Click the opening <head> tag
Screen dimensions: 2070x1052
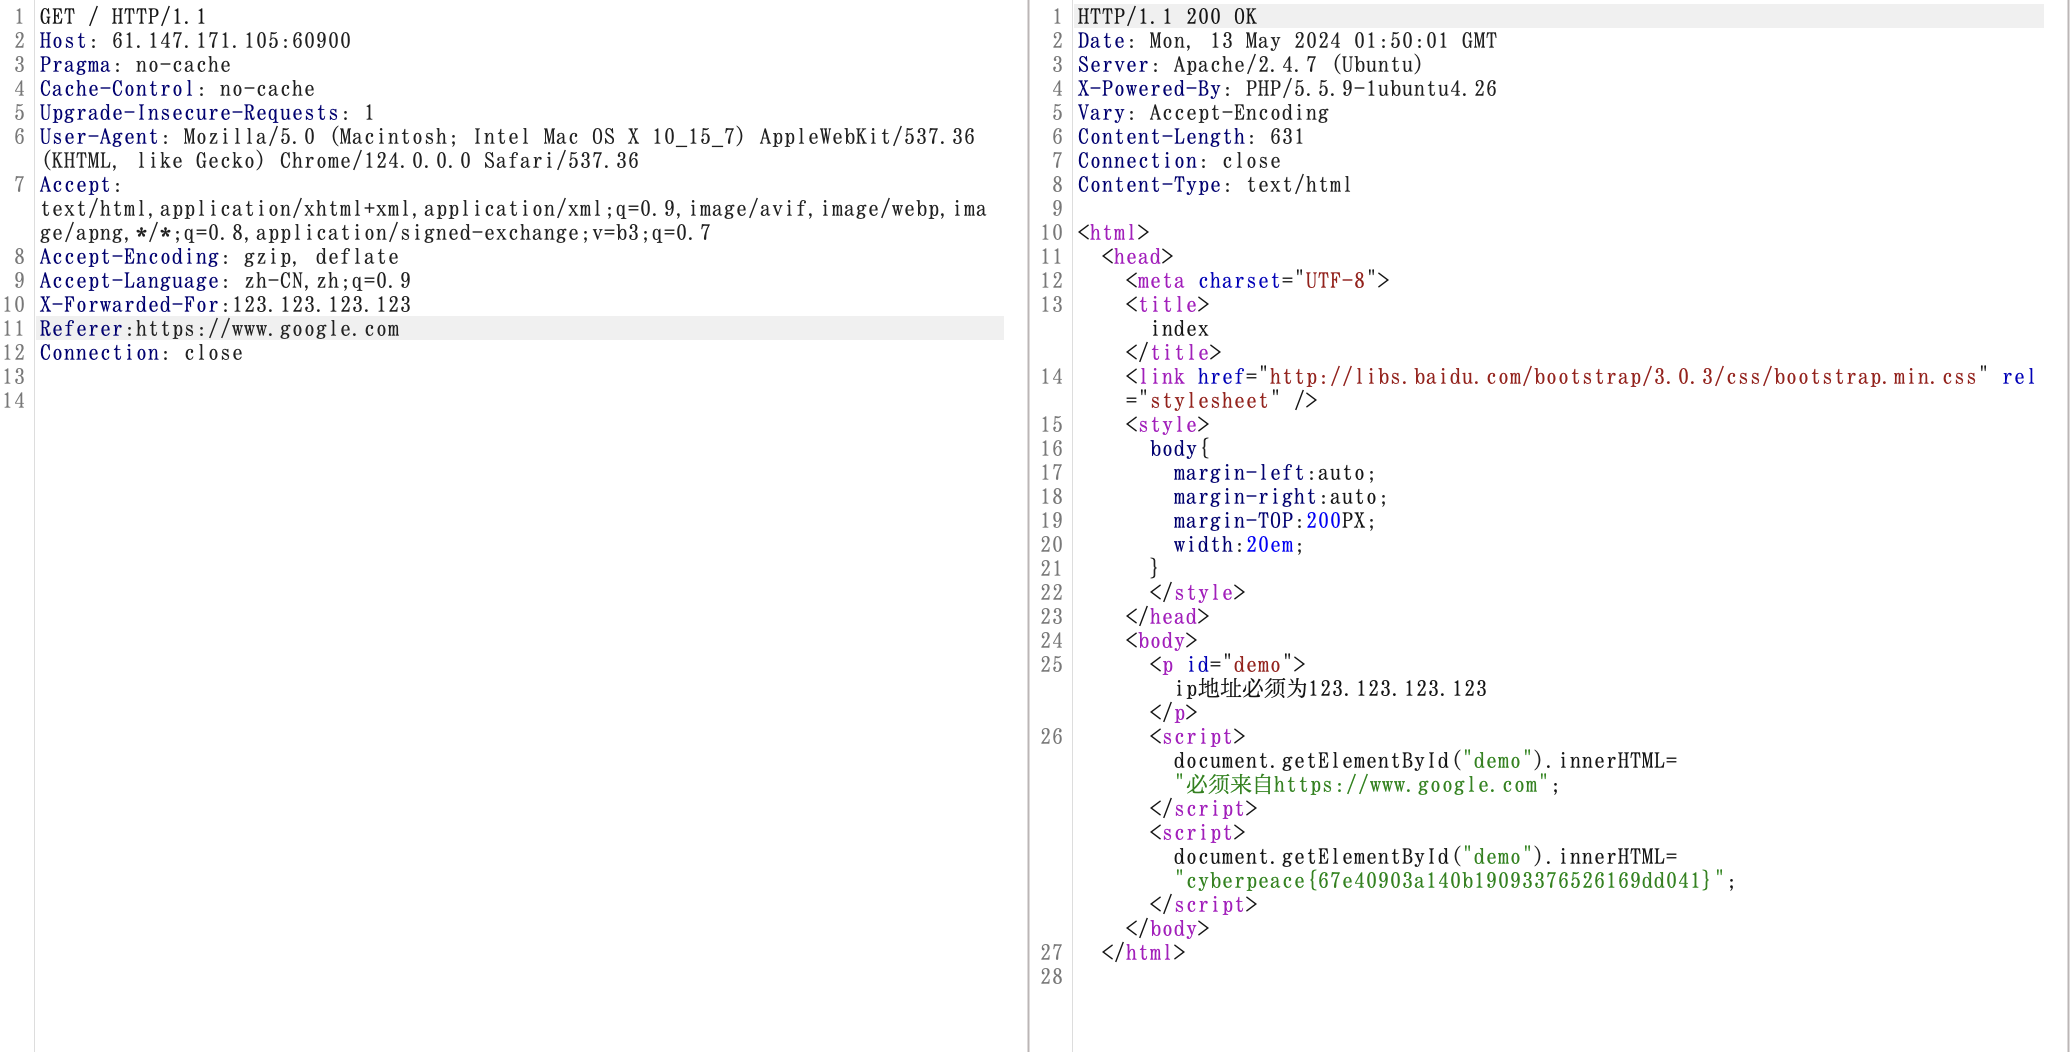pyautogui.click(x=1137, y=257)
